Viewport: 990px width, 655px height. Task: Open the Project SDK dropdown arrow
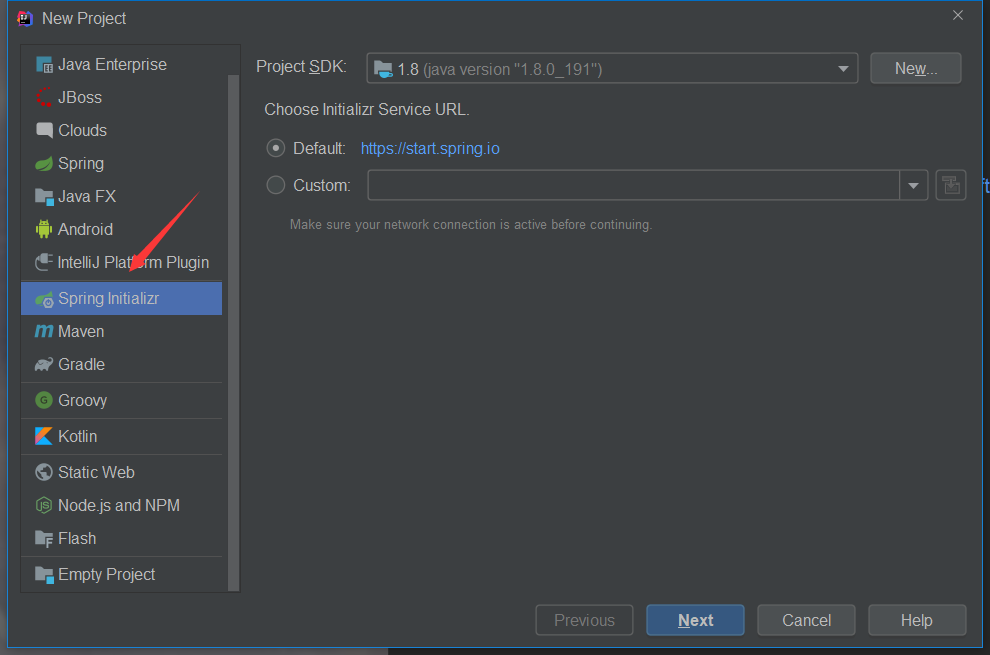(x=843, y=69)
